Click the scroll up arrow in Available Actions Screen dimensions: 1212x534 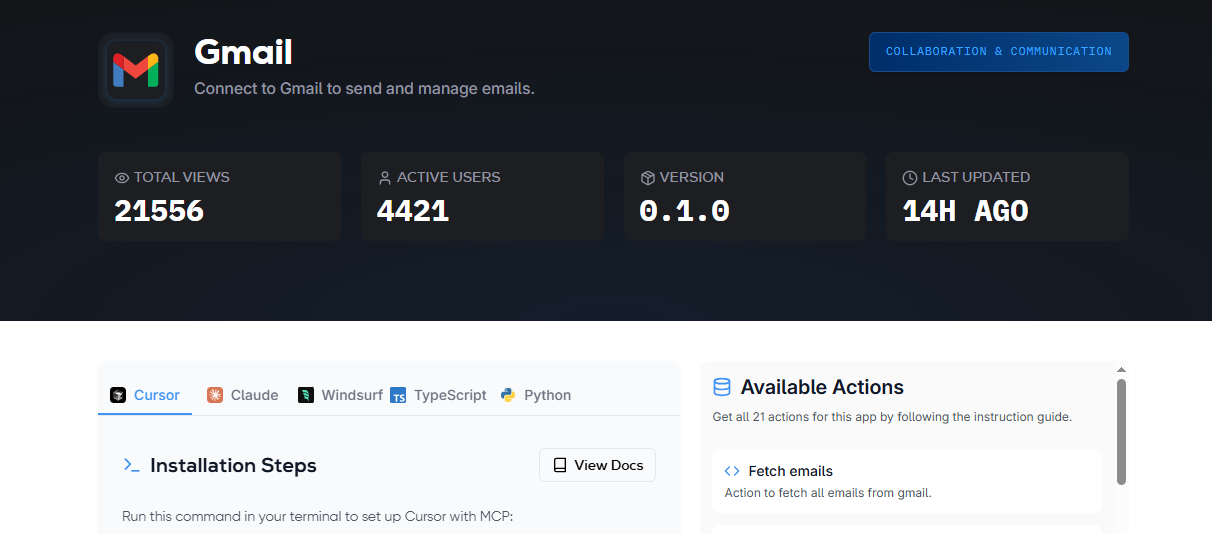click(1121, 370)
